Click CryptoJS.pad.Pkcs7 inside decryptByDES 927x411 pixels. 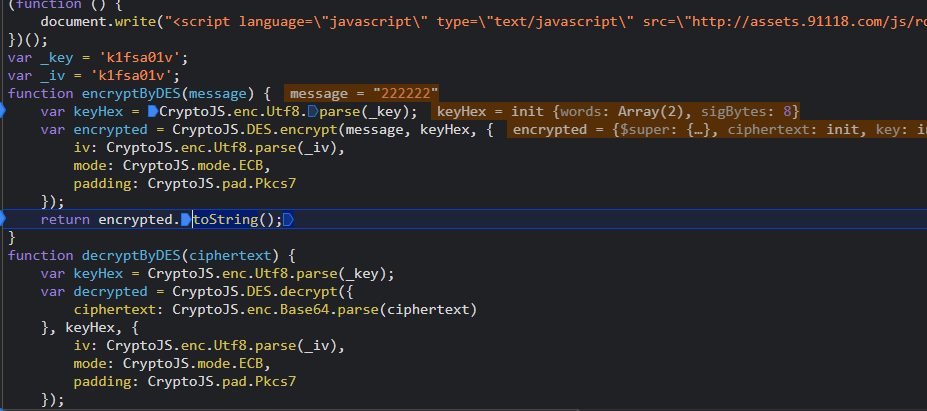tap(222, 382)
